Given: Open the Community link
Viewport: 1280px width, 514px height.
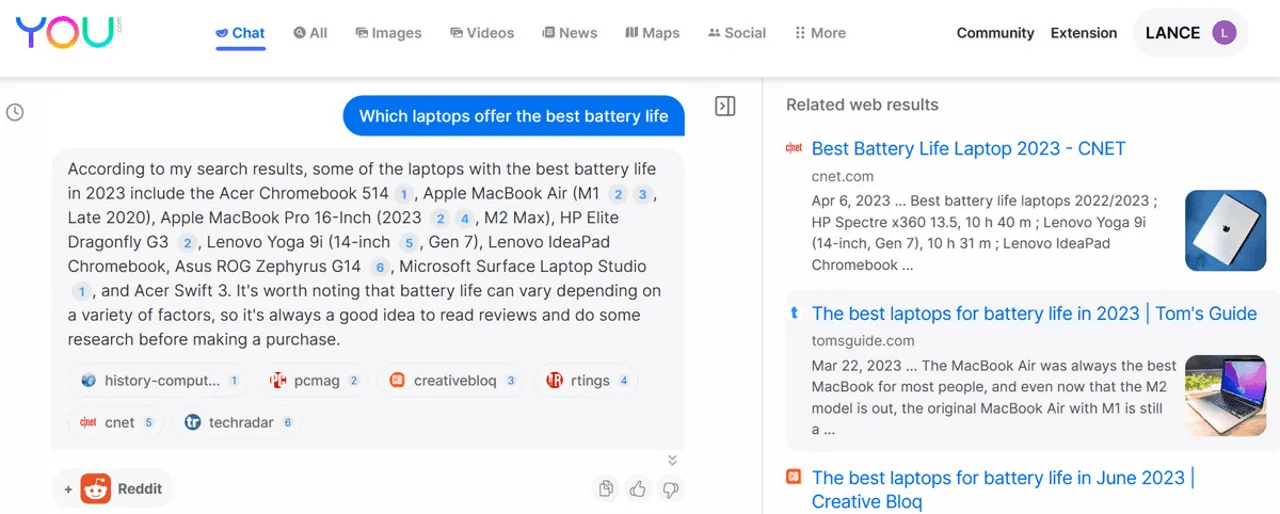Looking at the screenshot, I should click(994, 33).
